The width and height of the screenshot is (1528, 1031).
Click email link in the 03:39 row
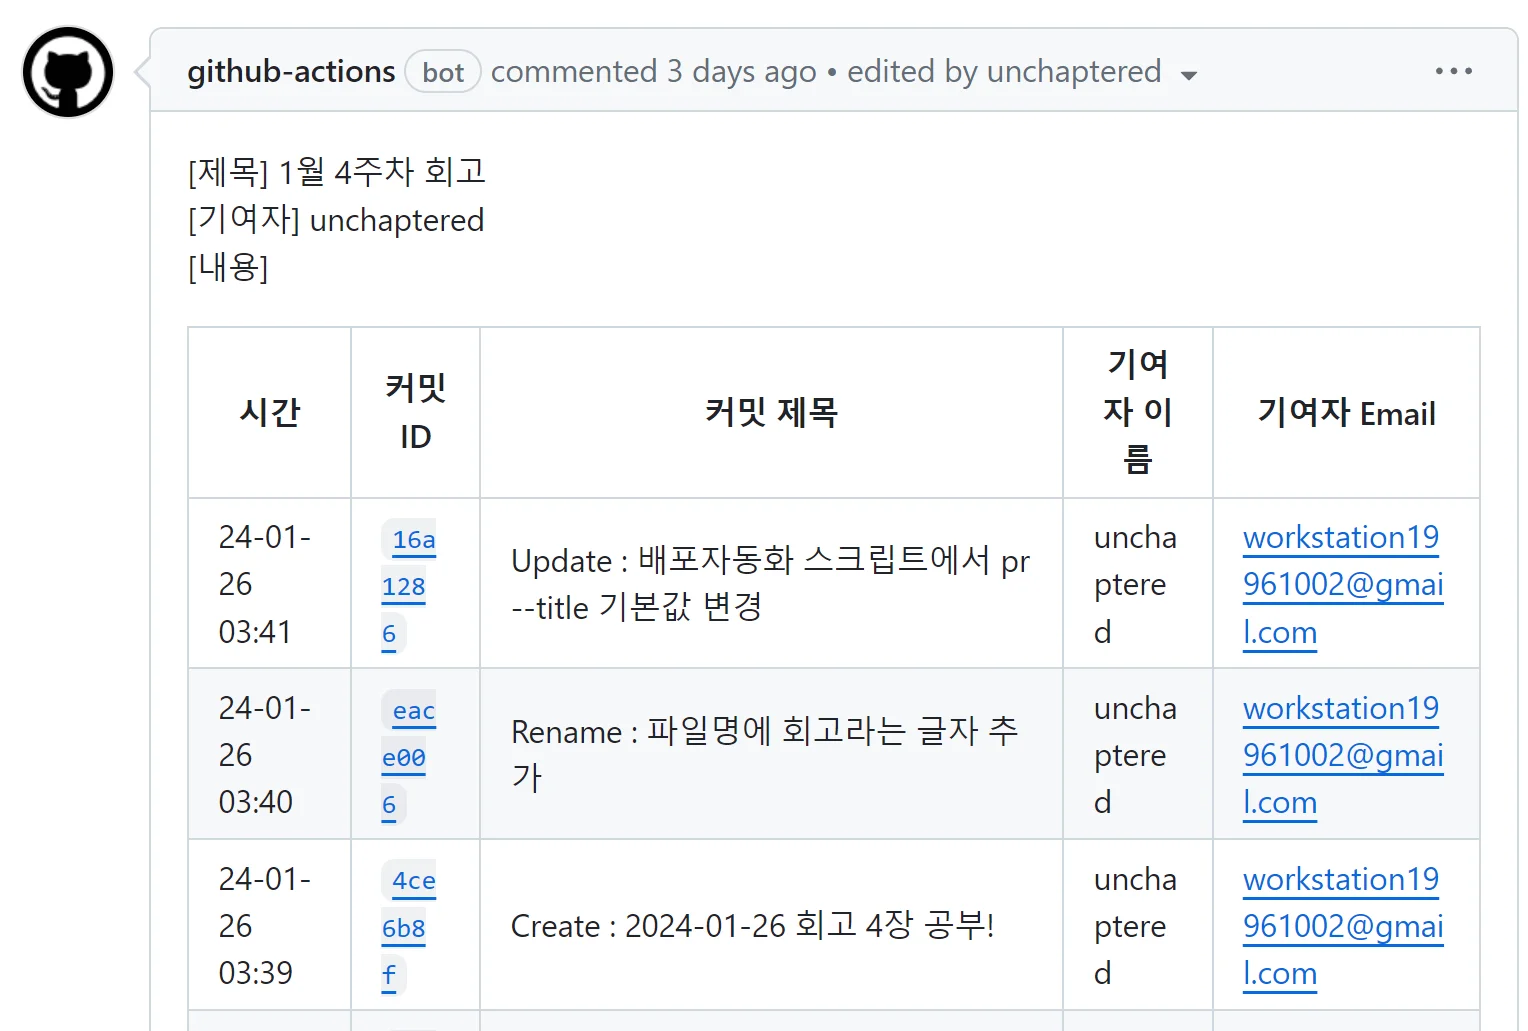pos(1341,926)
